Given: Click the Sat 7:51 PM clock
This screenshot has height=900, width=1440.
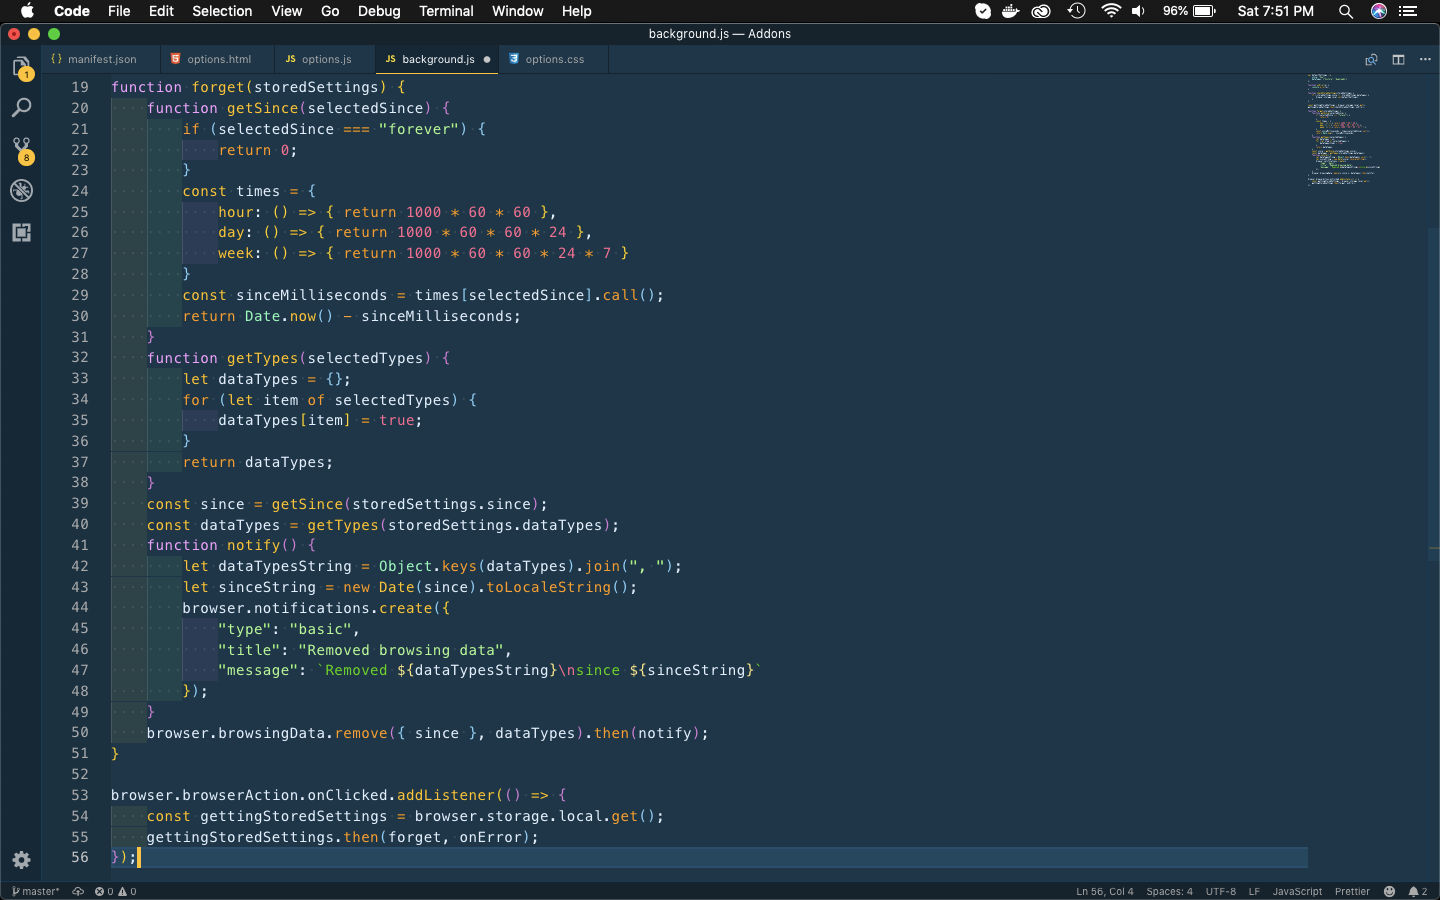Looking at the screenshot, I should click(x=1275, y=11).
